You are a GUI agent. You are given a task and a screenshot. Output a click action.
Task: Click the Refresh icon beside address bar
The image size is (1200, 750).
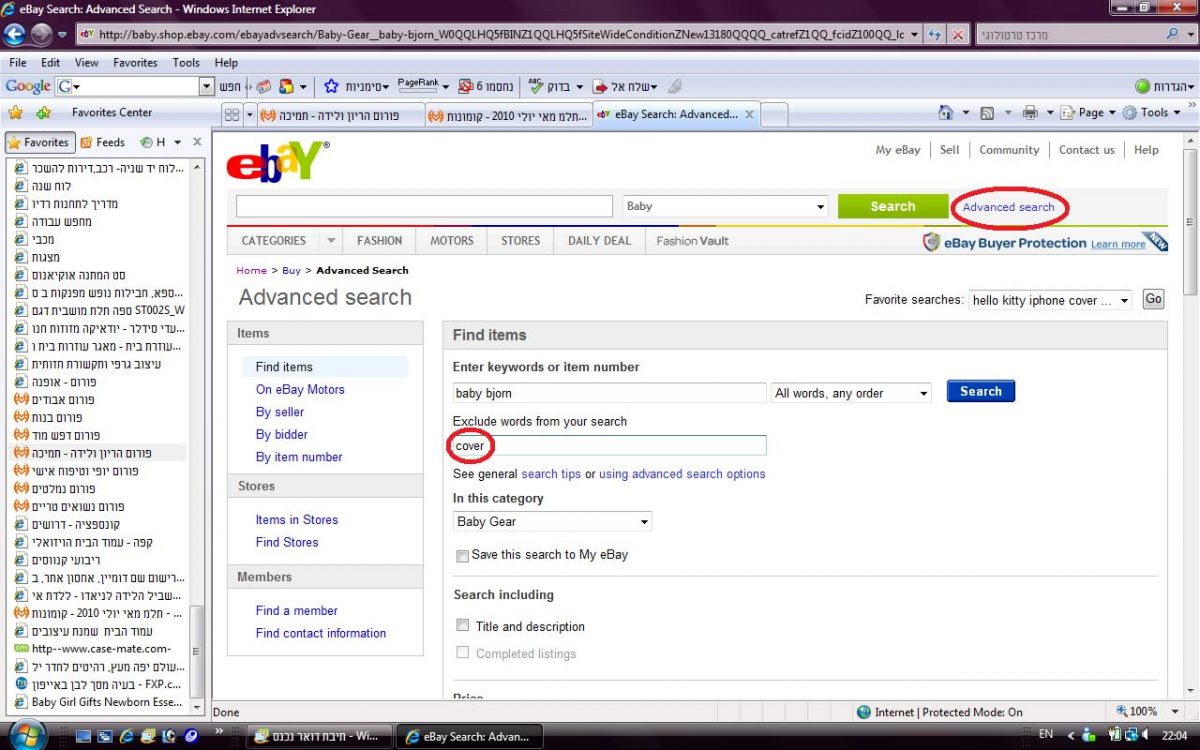point(934,34)
